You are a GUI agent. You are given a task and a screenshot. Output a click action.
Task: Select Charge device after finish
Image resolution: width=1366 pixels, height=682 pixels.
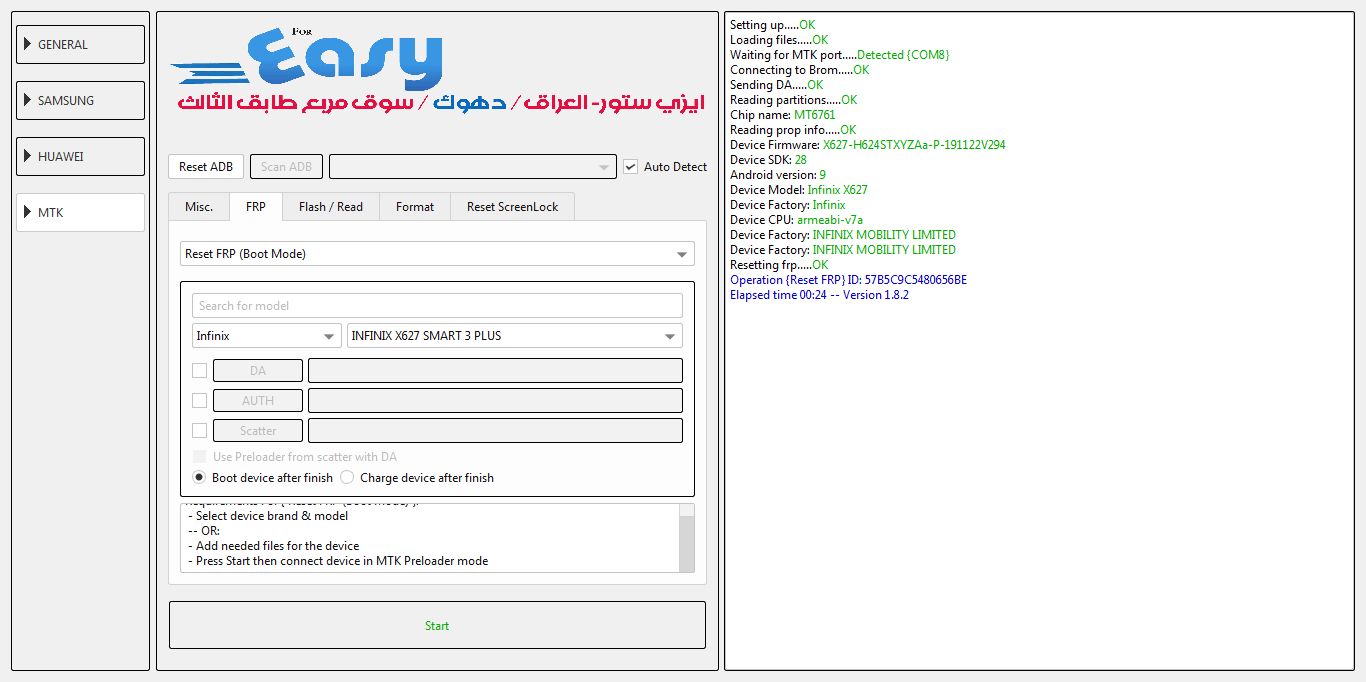[x=347, y=478]
